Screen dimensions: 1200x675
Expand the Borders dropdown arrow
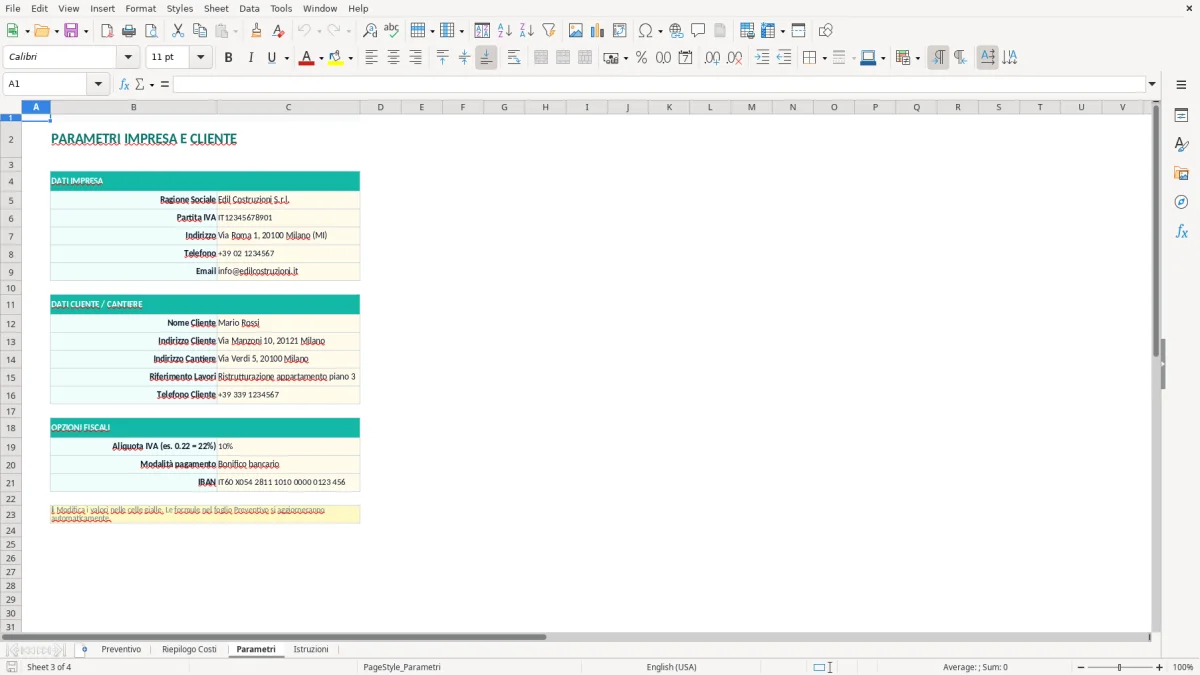point(824,58)
